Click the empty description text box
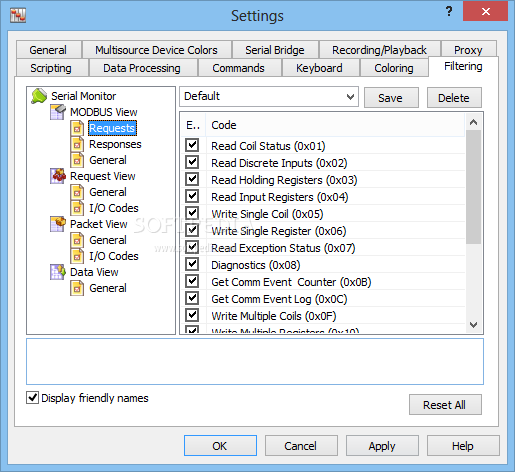Image resolution: width=515 pixels, height=472 pixels. tap(255, 361)
